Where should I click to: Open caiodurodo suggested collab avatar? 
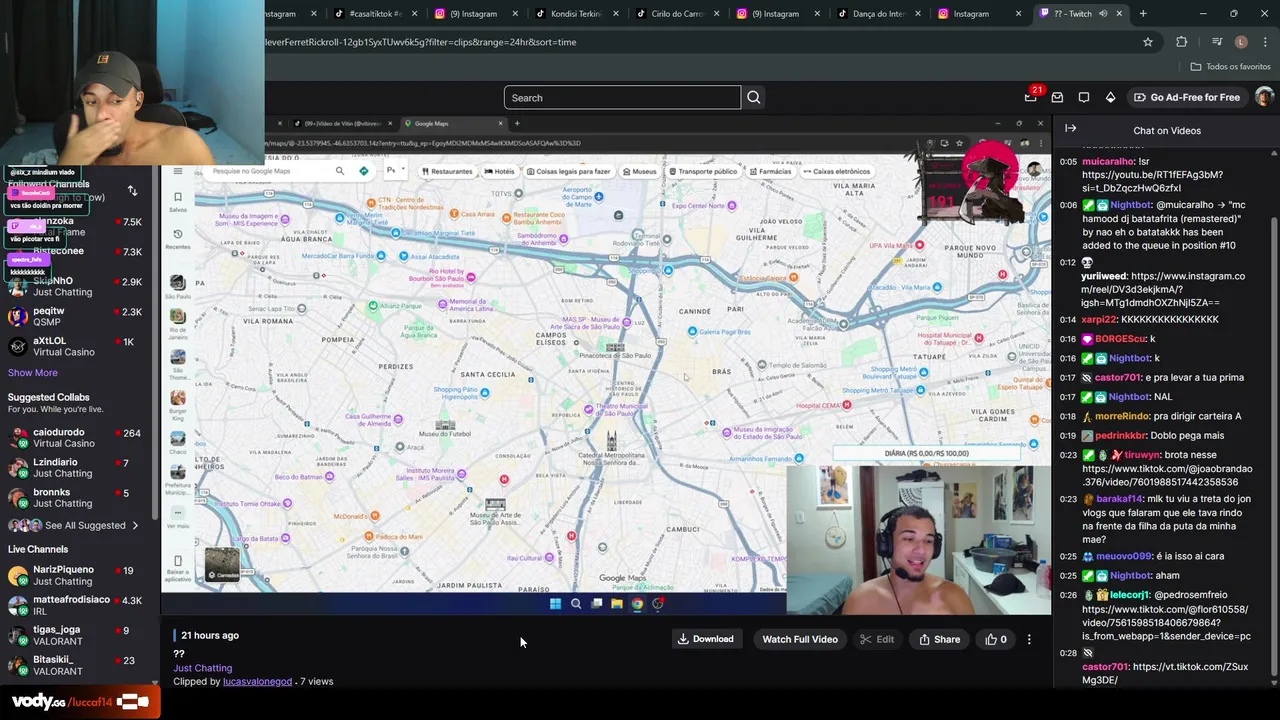coord(17,438)
